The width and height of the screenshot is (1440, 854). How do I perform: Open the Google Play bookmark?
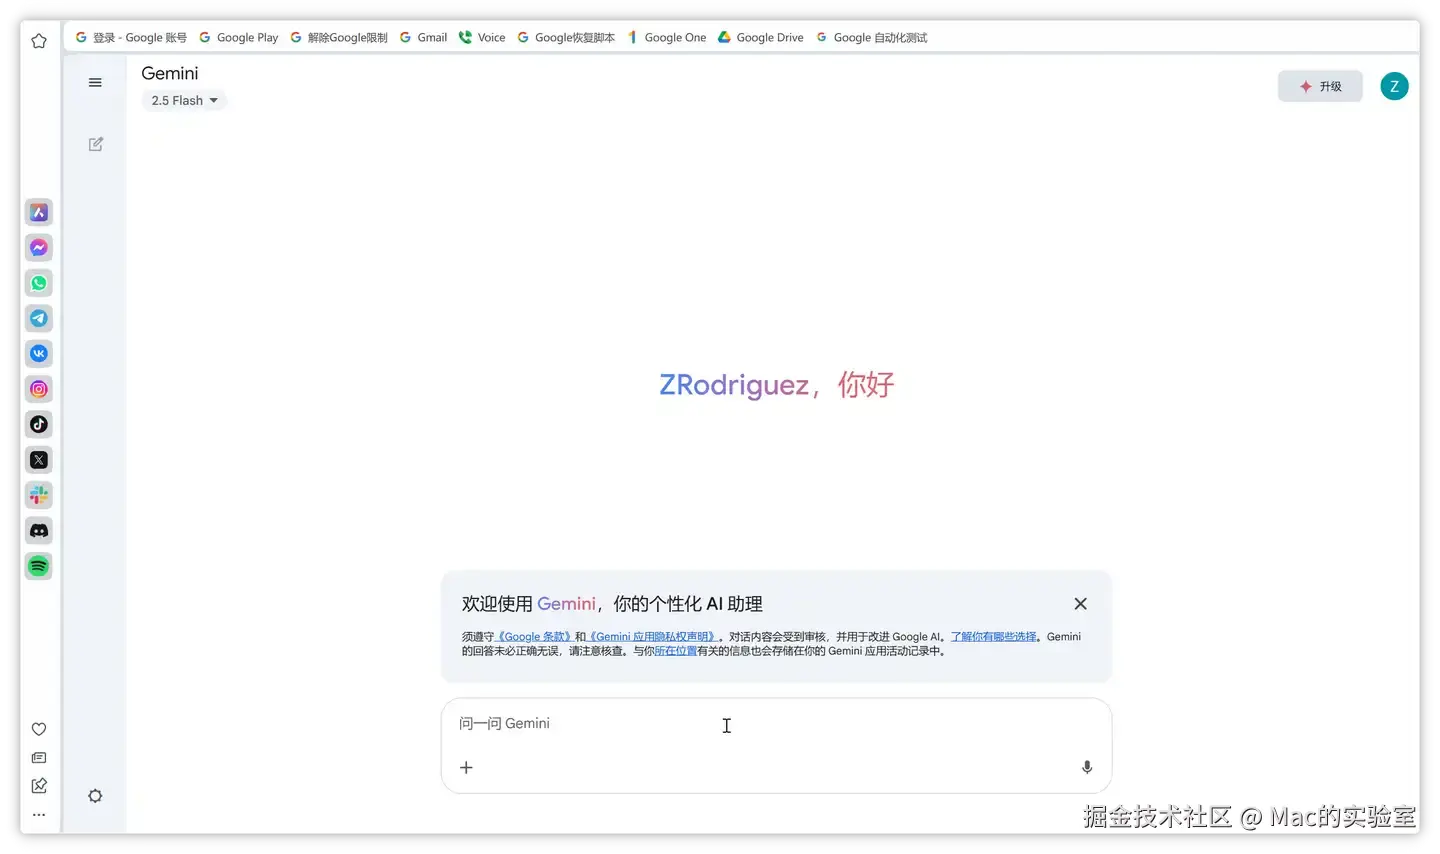pyautogui.click(x=239, y=37)
